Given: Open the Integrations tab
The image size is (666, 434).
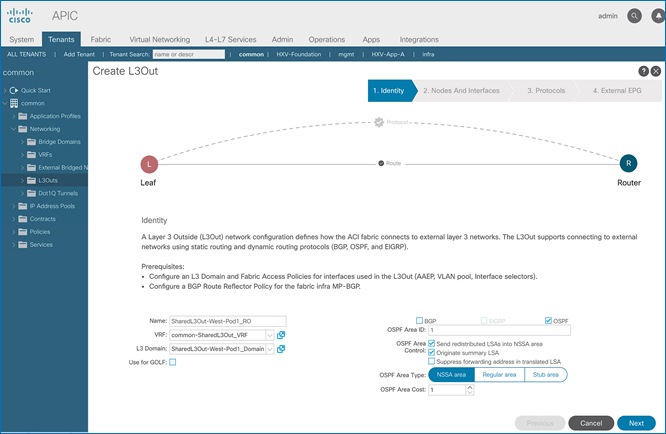Looking at the screenshot, I should [419, 39].
